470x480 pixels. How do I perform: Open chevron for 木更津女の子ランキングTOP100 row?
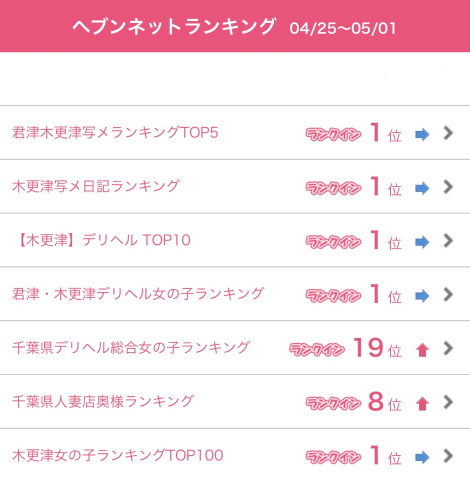point(448,456)
